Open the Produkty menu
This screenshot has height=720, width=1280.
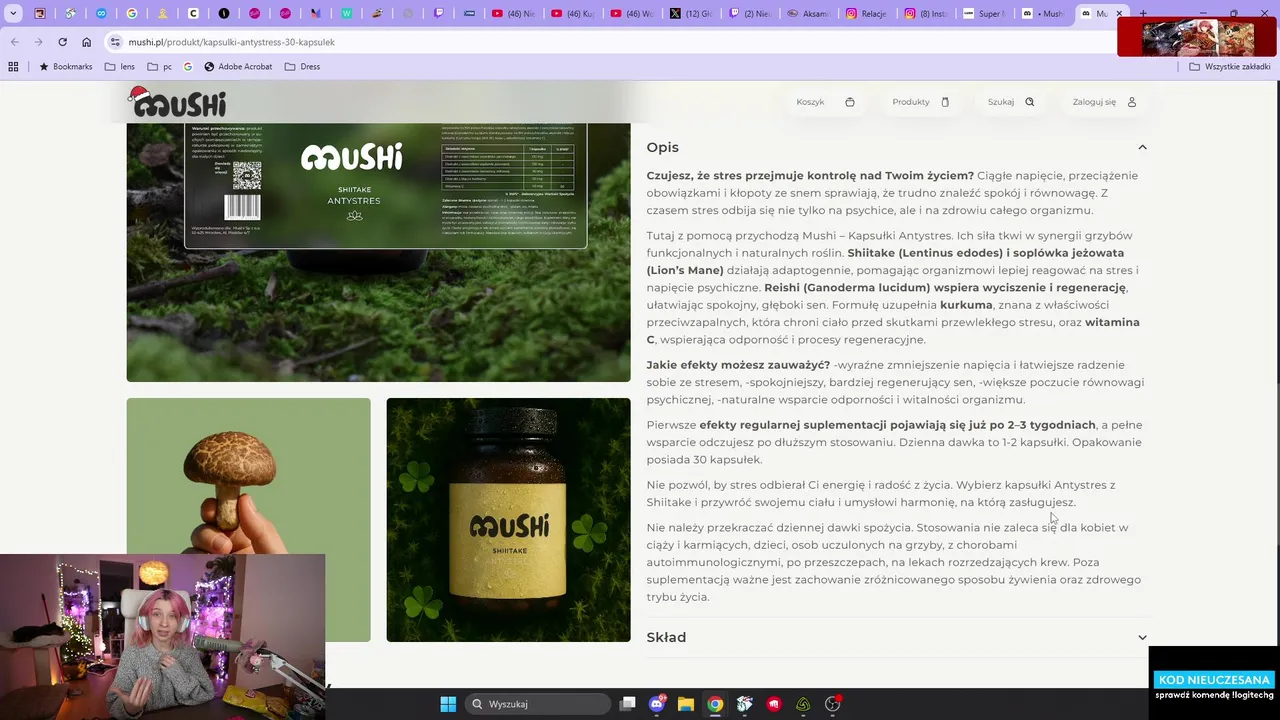[x=910, y=102]
